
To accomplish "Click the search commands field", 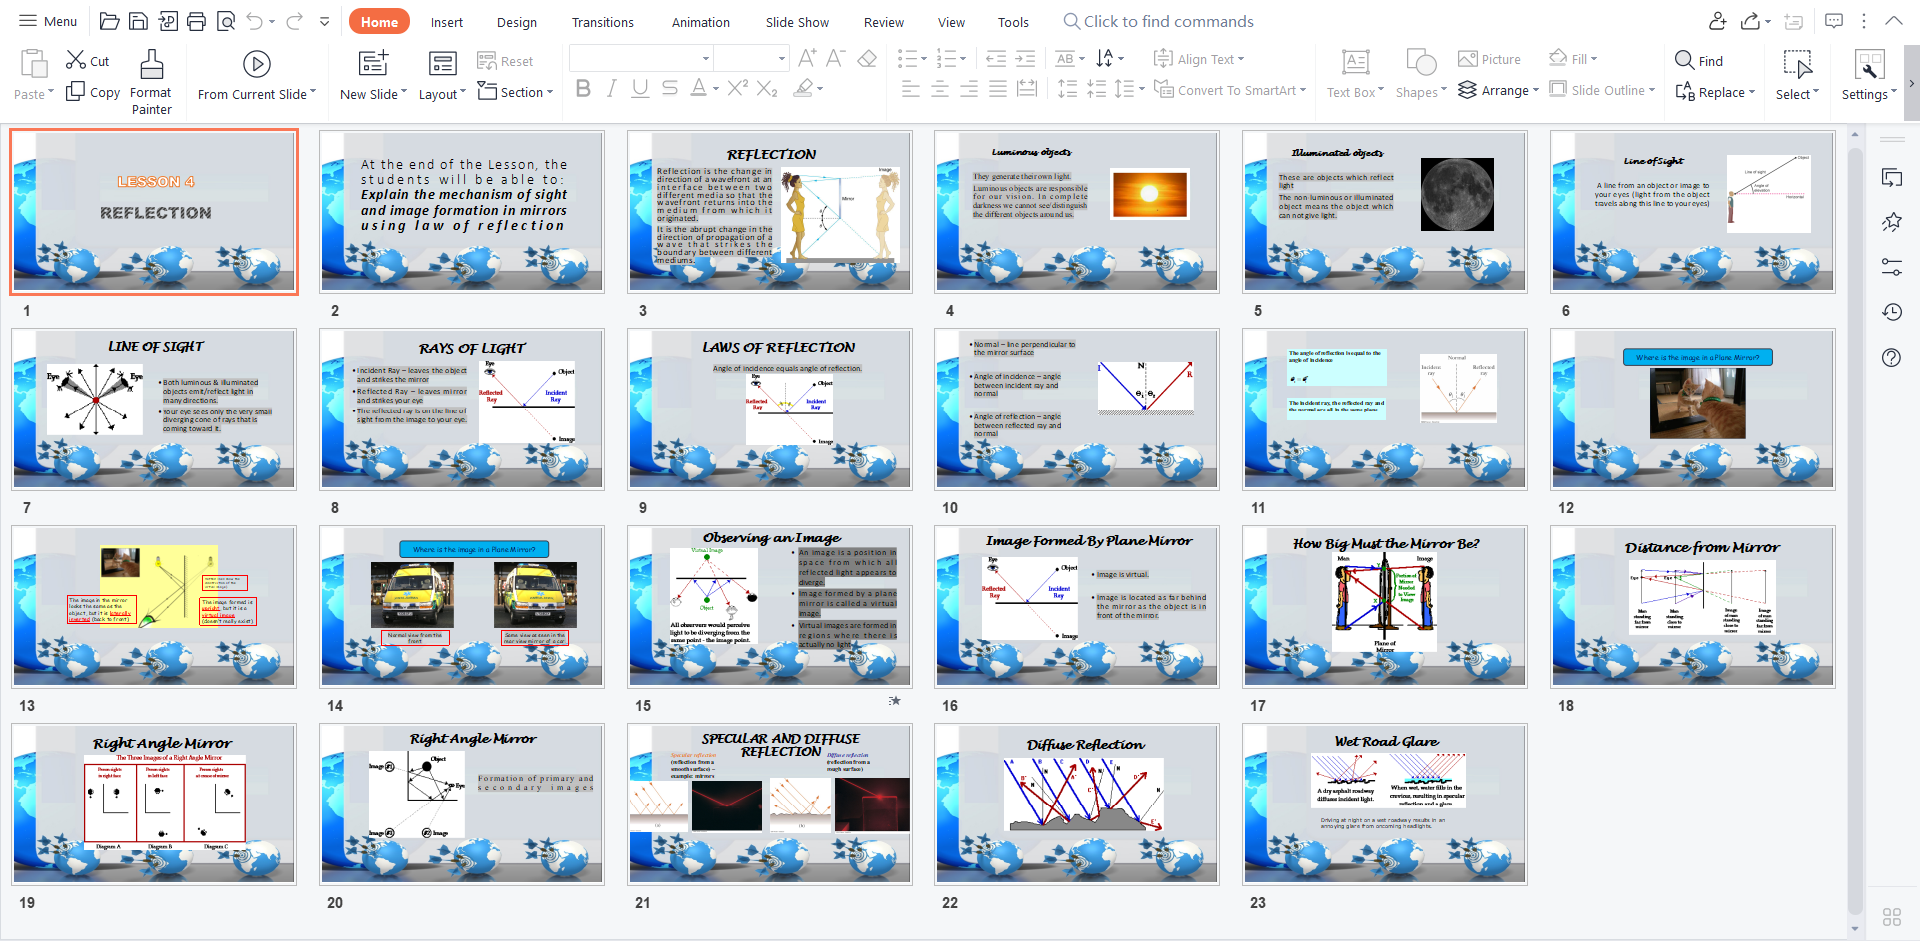I will 1158,21.
